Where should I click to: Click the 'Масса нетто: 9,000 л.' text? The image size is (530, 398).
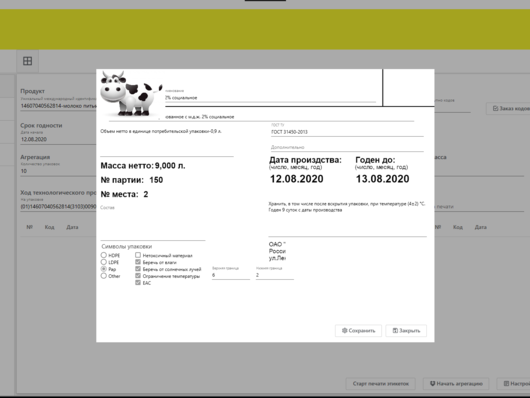coord(143,166)
